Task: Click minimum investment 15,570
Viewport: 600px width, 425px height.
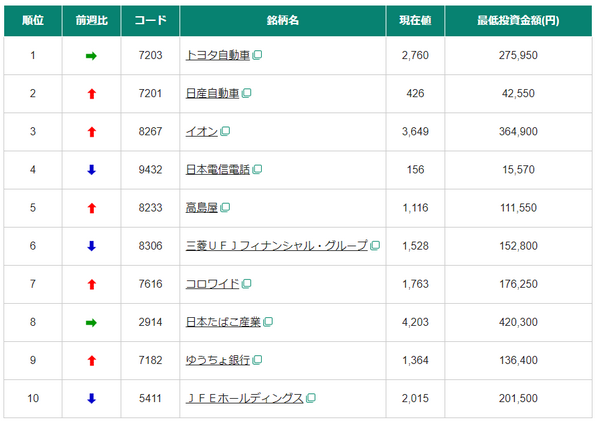Action: coord(518,169)
